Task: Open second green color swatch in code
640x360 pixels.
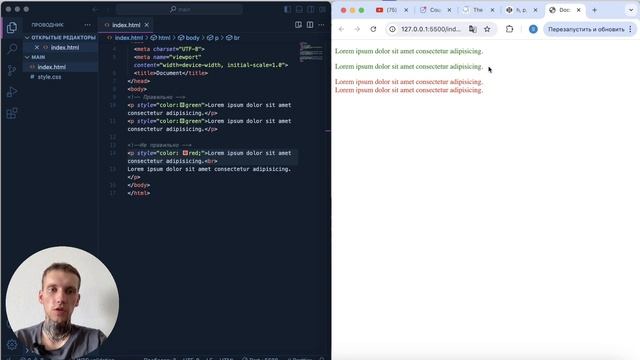Action: click(x=182, y=121)
